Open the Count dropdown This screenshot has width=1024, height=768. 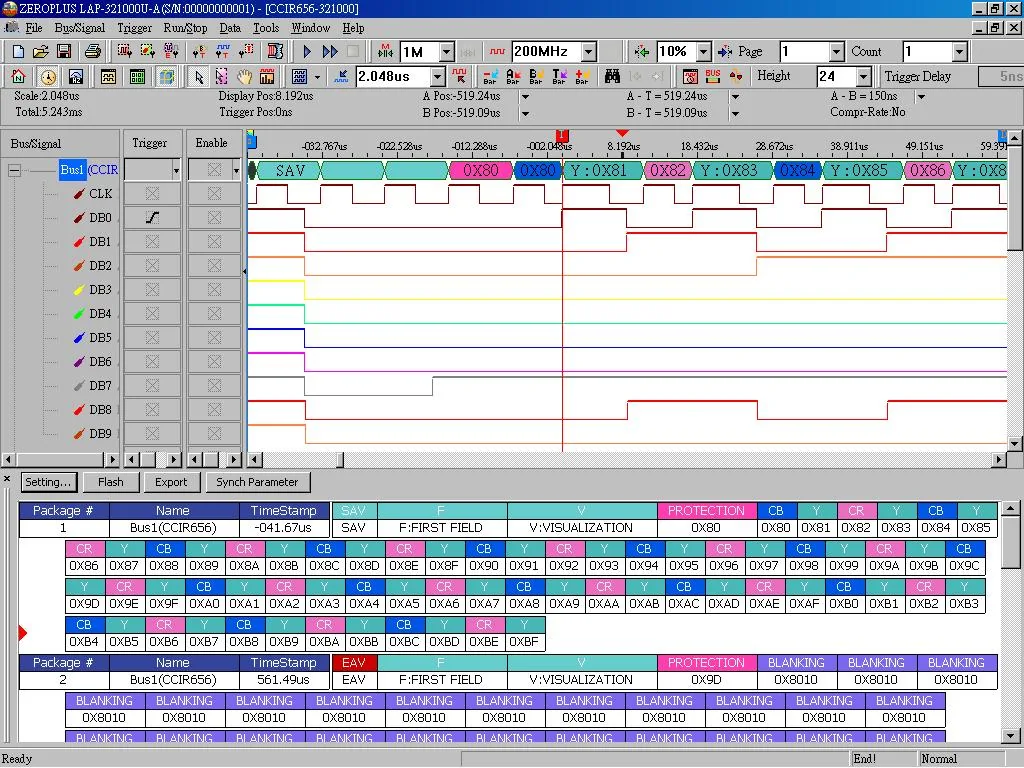click(x=959, y=52)
